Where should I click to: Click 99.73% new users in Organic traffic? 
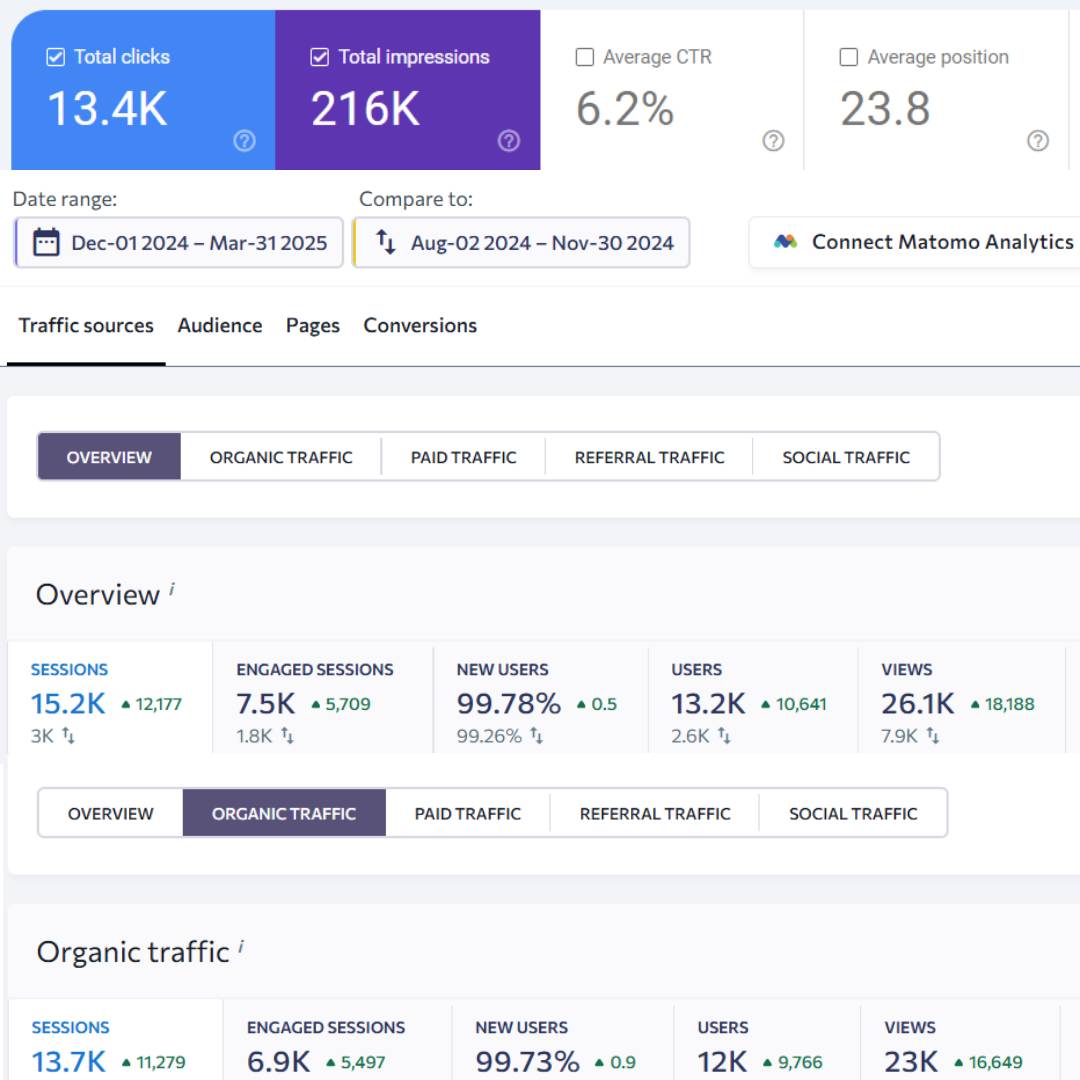(x=528, y=1061)
